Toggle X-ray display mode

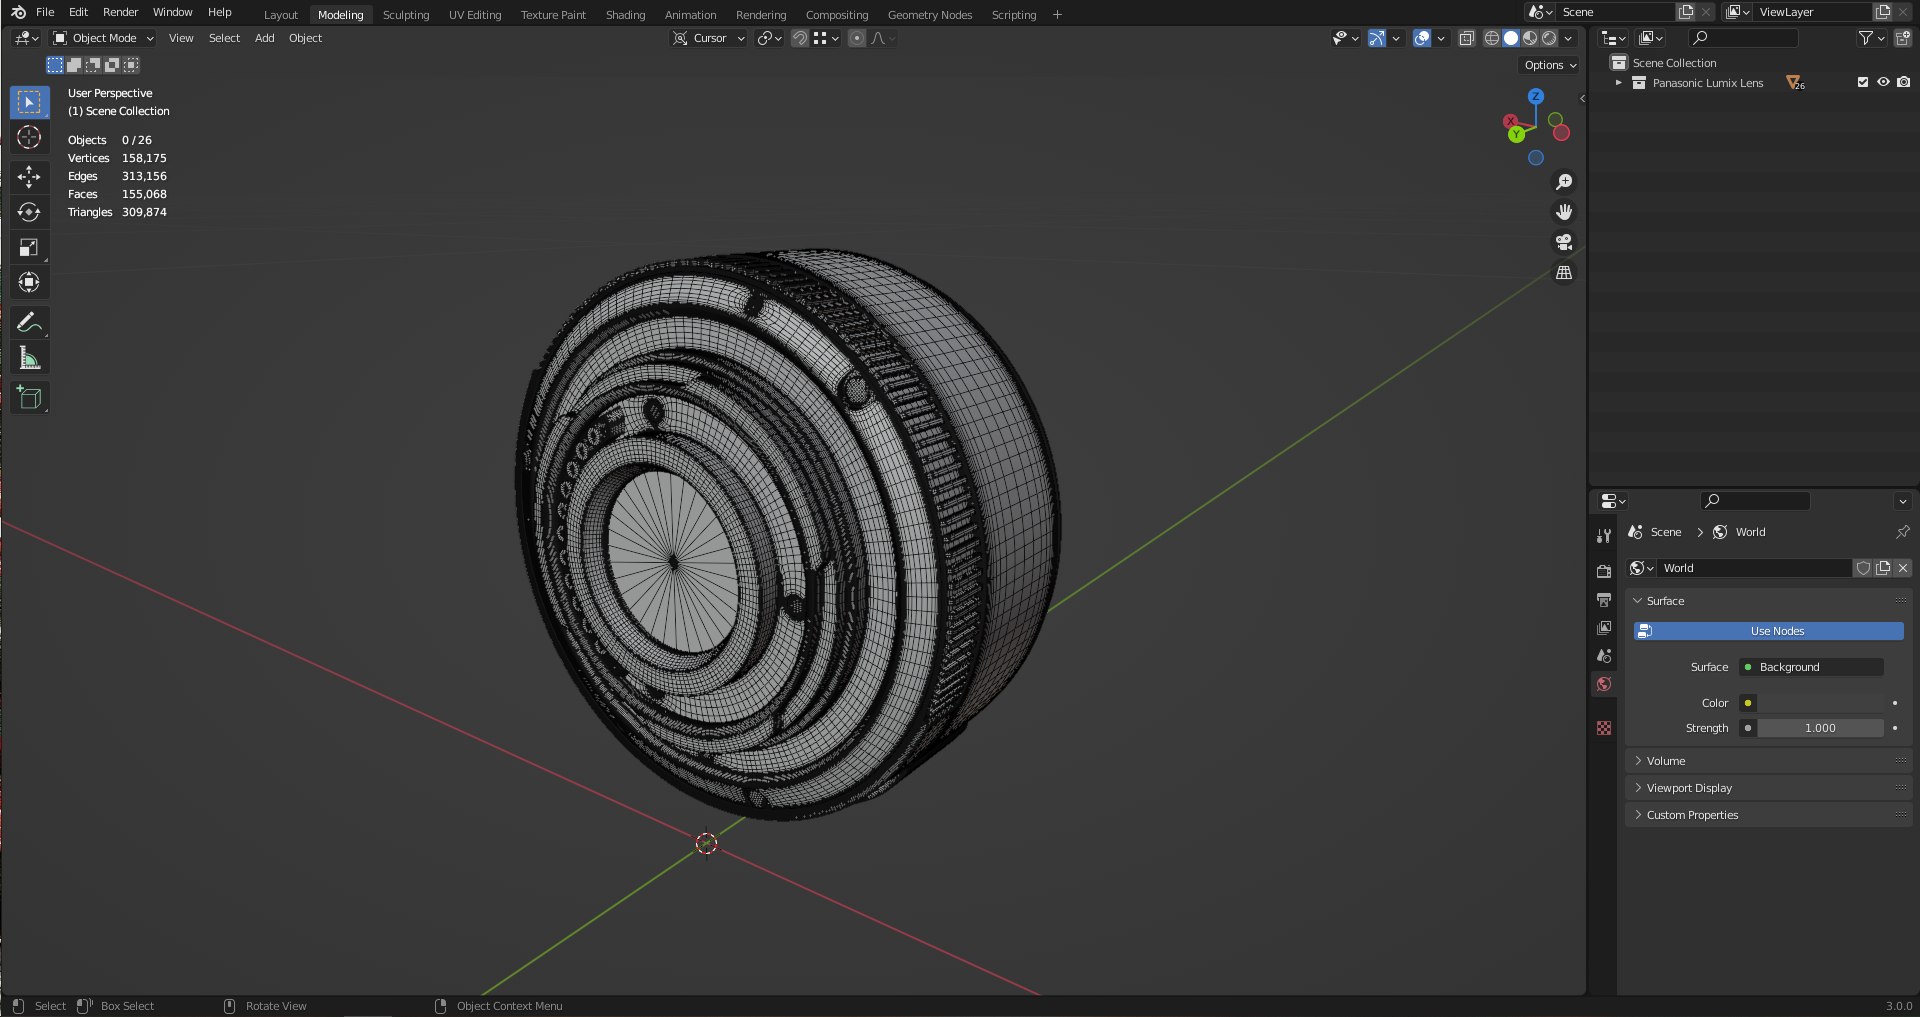coord(1466,38)
